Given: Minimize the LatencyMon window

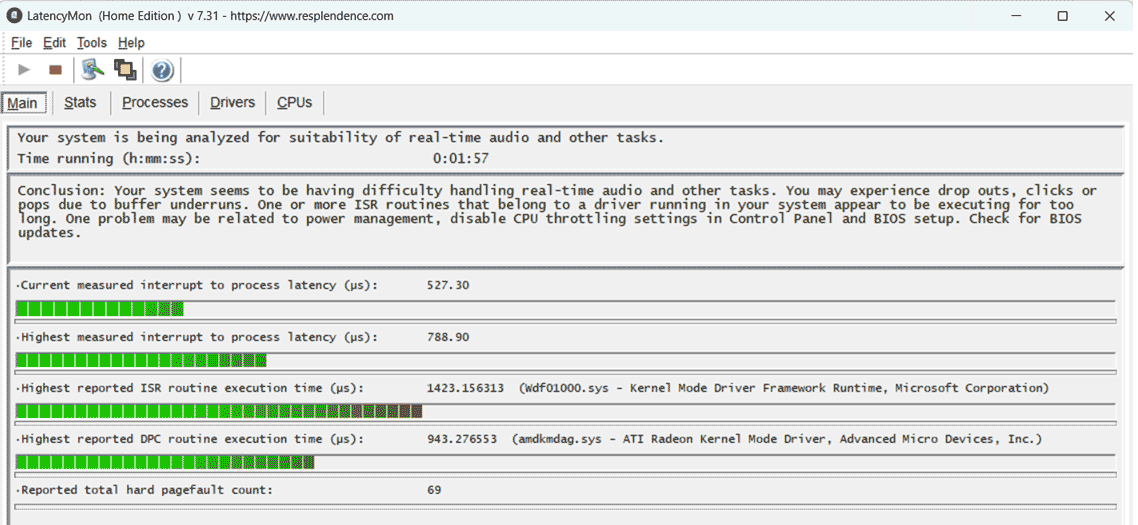Looking at the screenshot, I should coord(1016,15).
